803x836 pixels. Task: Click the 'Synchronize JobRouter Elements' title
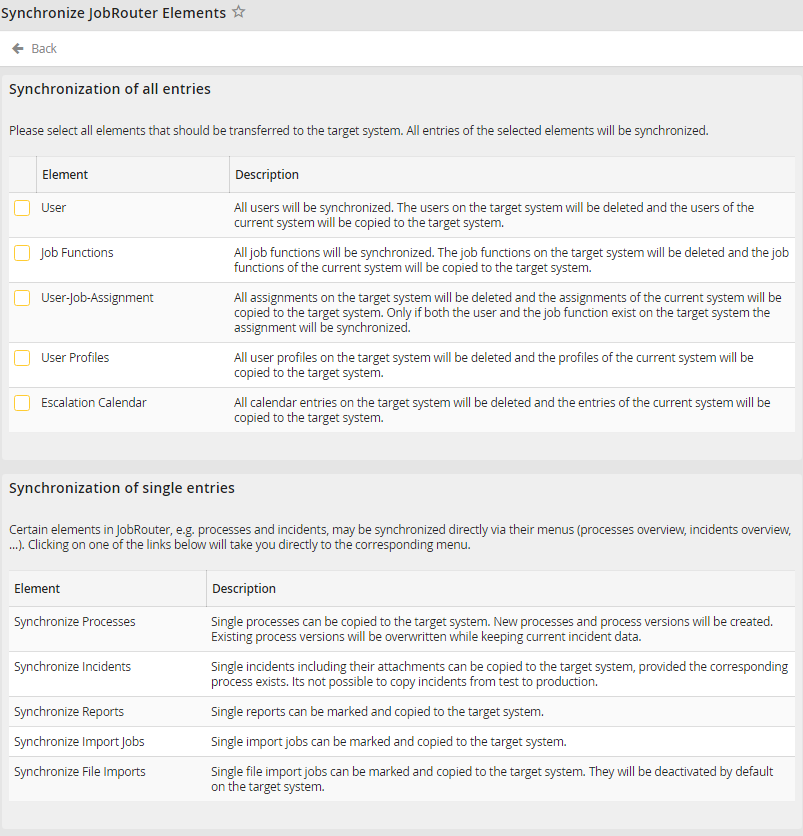114,13
